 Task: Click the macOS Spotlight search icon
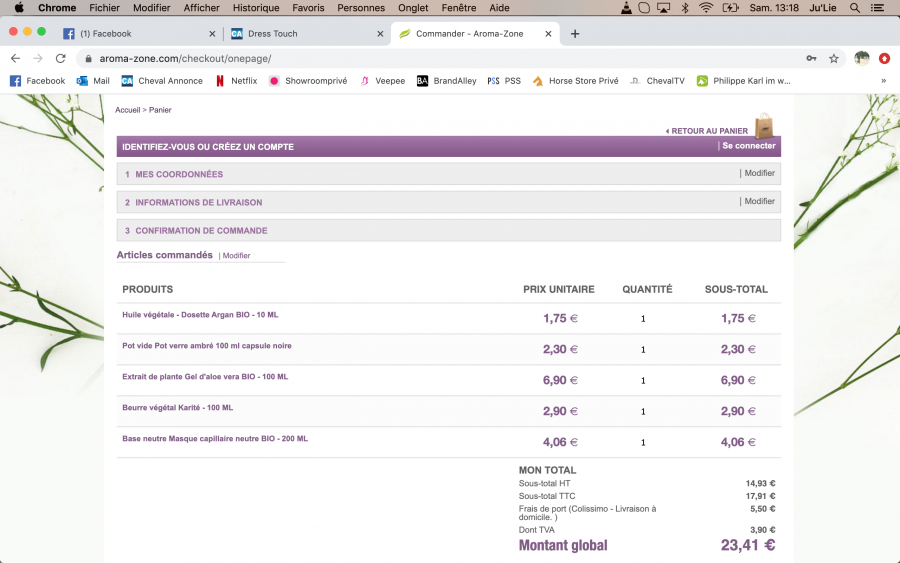tap(855, 8)
